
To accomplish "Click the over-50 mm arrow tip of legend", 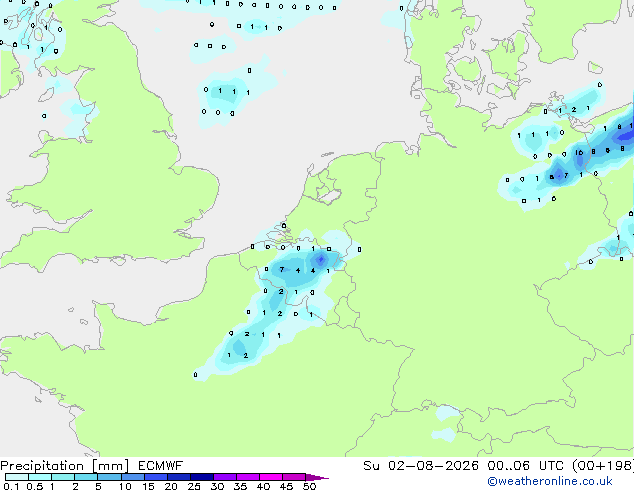I will [x=317, y=477].
